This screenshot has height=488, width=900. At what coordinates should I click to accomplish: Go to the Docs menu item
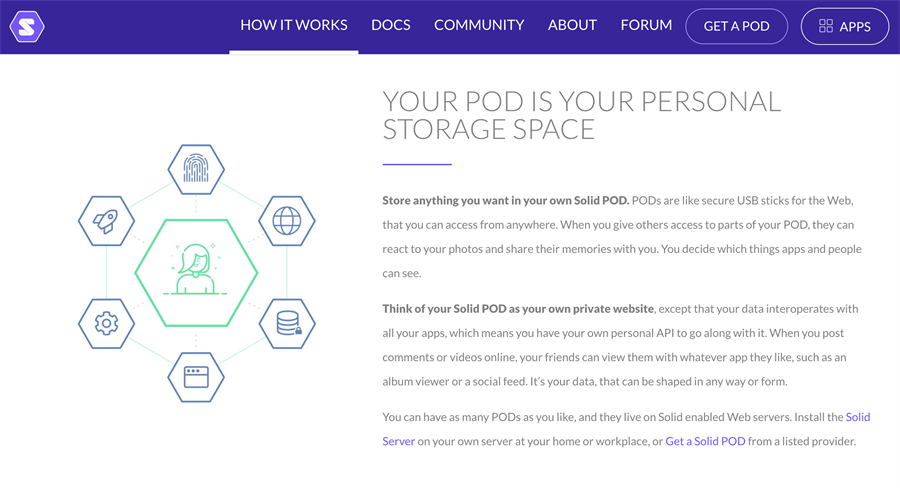(390, 25)
